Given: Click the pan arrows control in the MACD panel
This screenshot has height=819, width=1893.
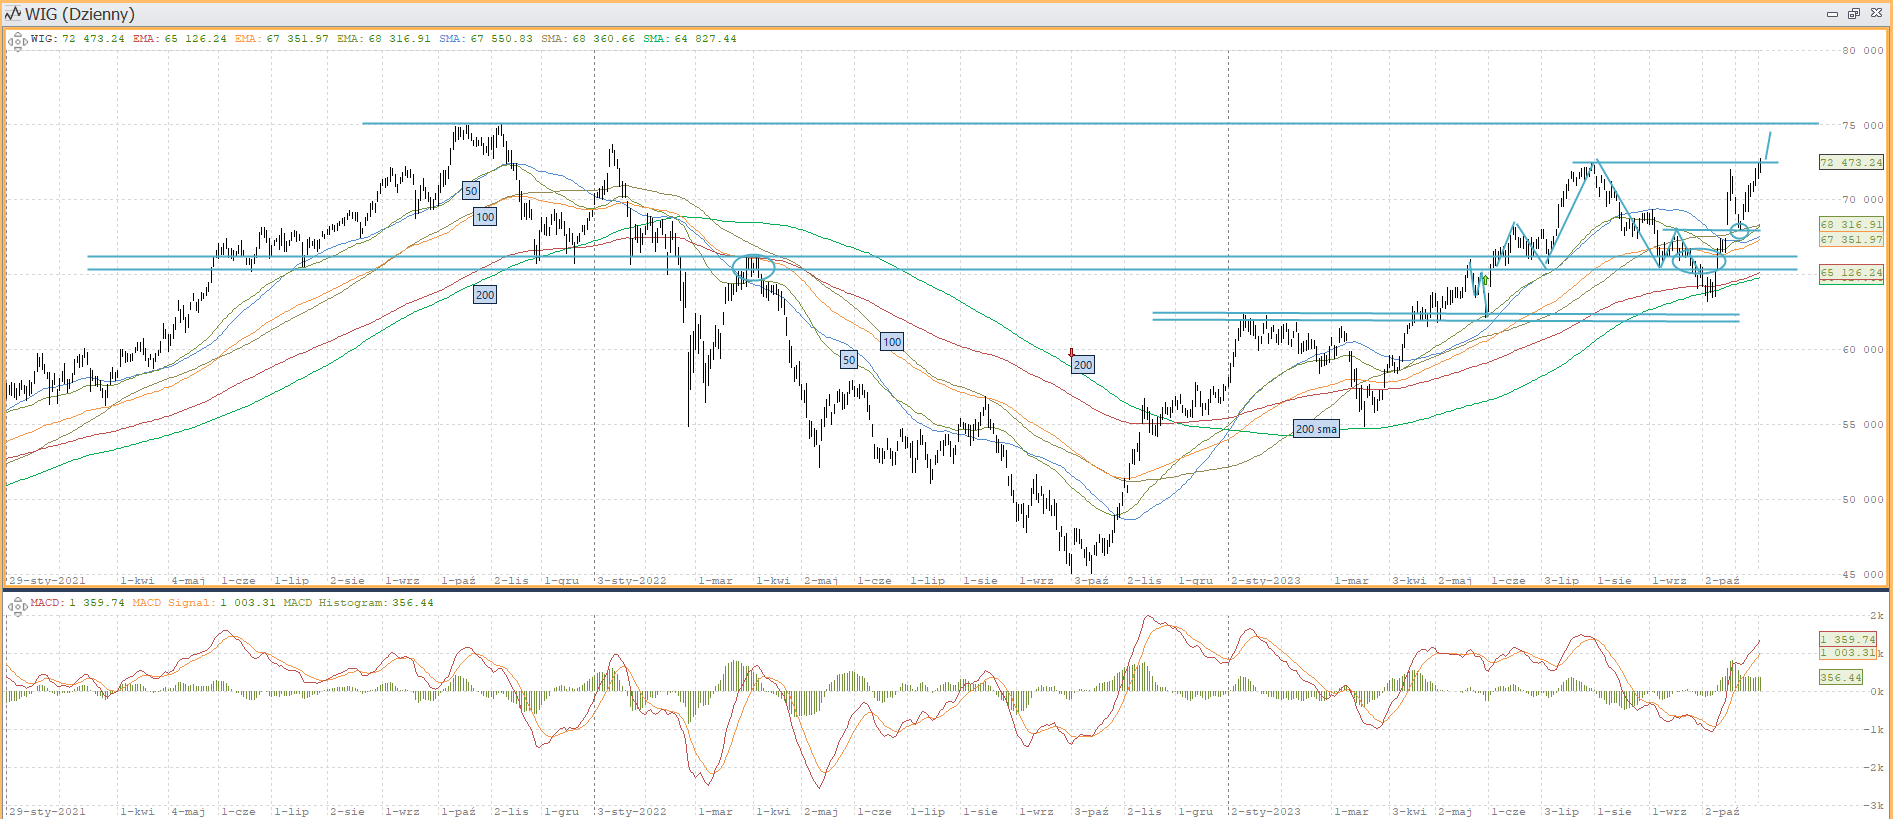Looking at the screenshot, I should 17,605.
